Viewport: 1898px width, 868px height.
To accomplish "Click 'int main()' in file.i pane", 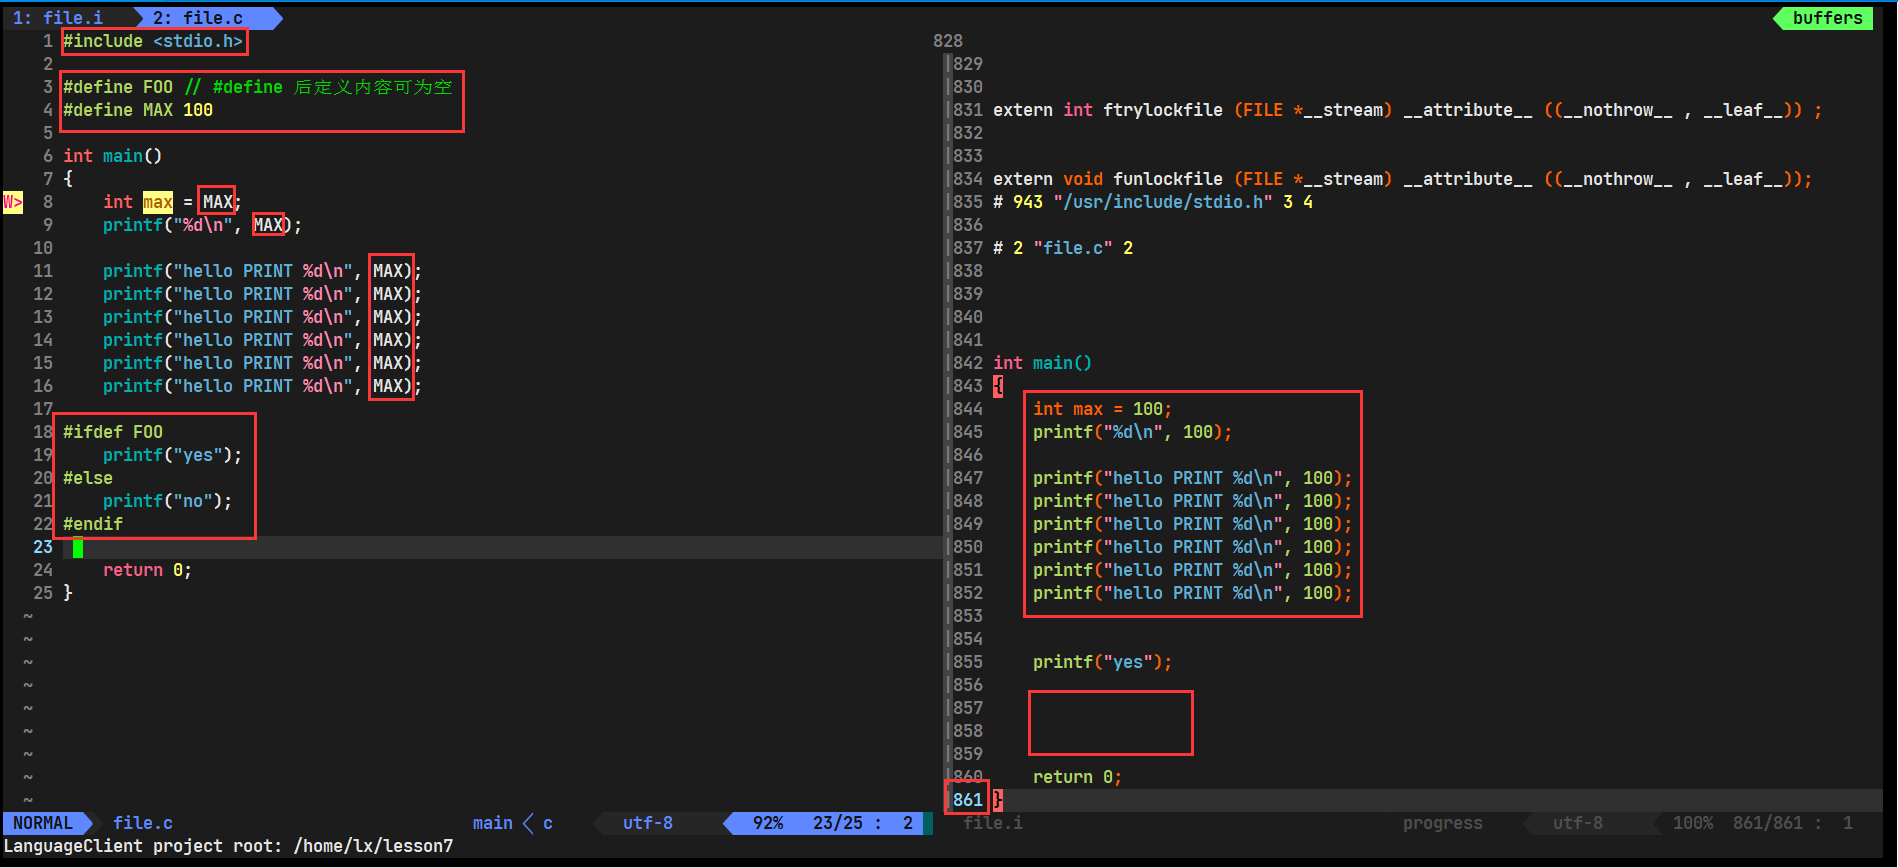I will [x=1042, y=363].
